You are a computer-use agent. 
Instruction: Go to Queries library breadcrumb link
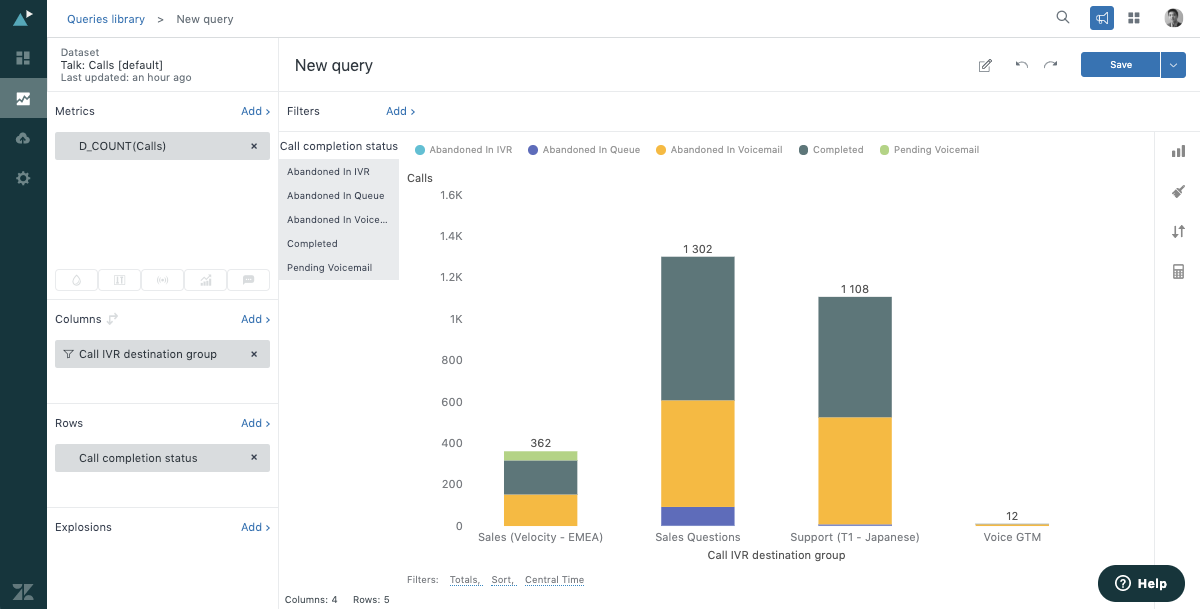pos(105,19)
